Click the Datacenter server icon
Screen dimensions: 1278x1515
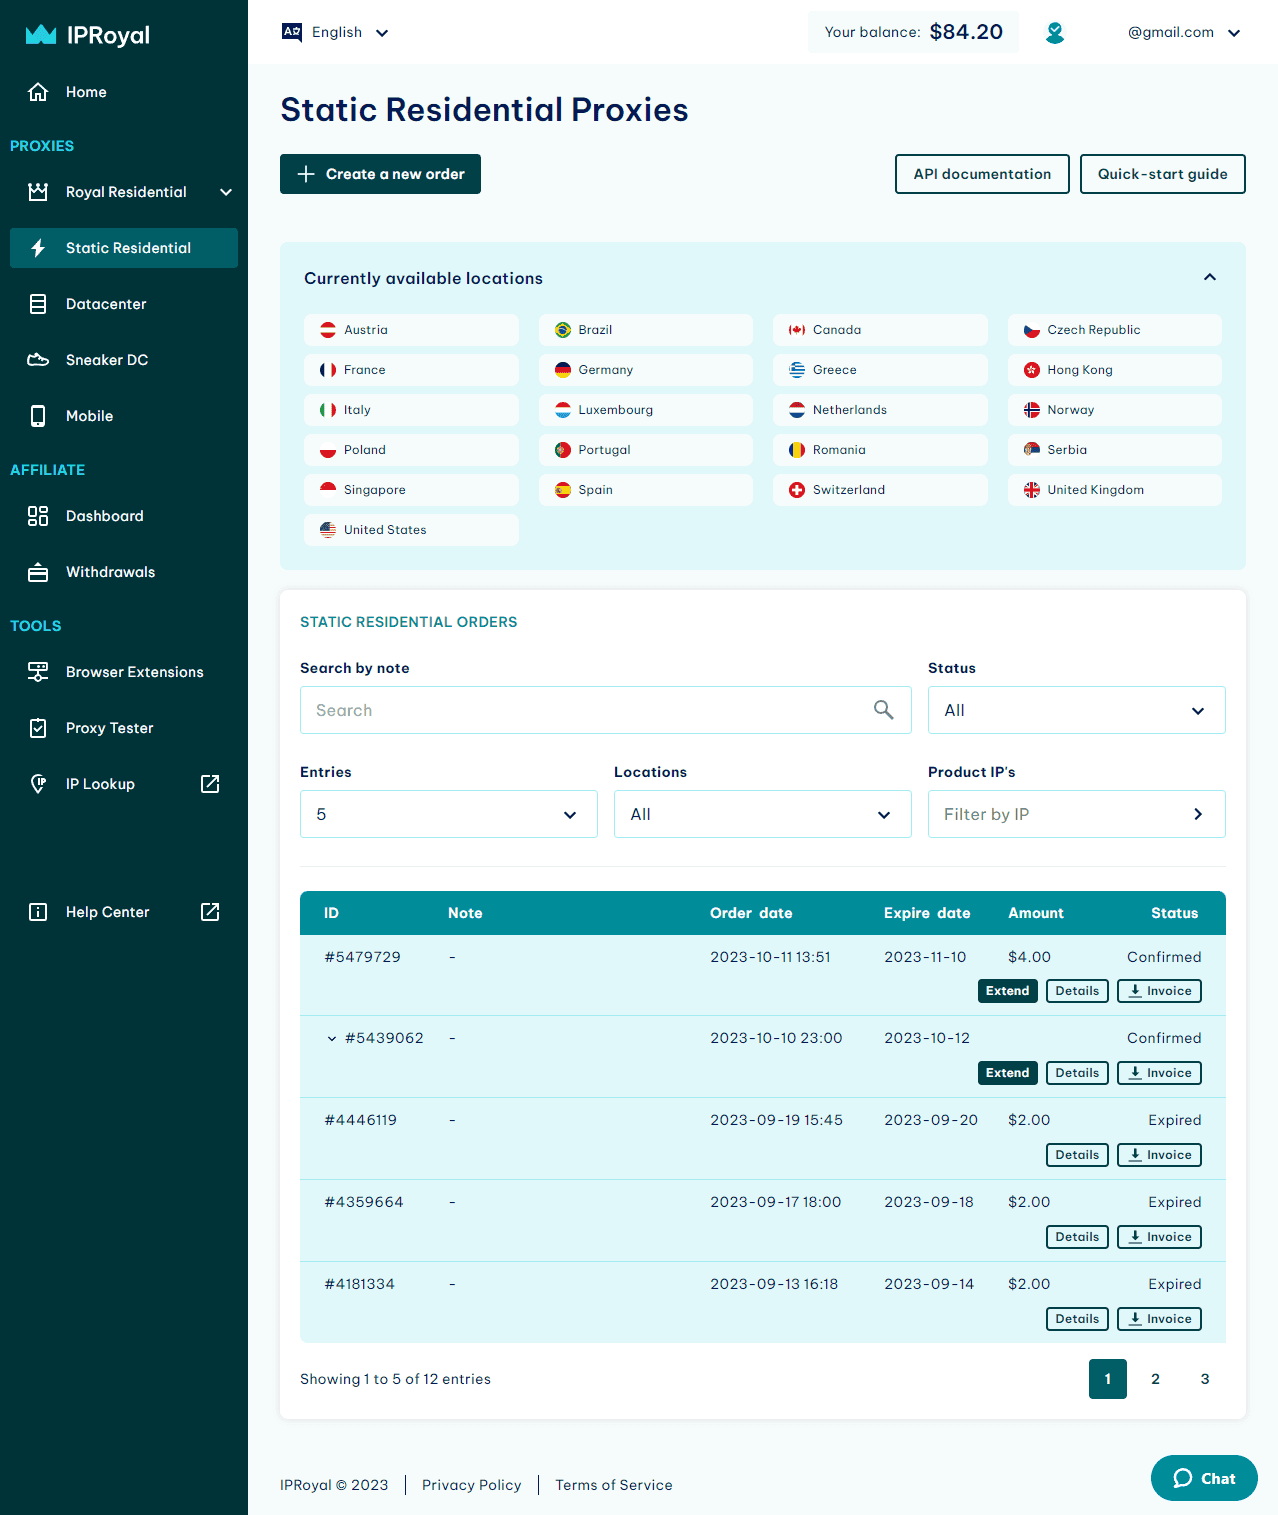point(38,304)
